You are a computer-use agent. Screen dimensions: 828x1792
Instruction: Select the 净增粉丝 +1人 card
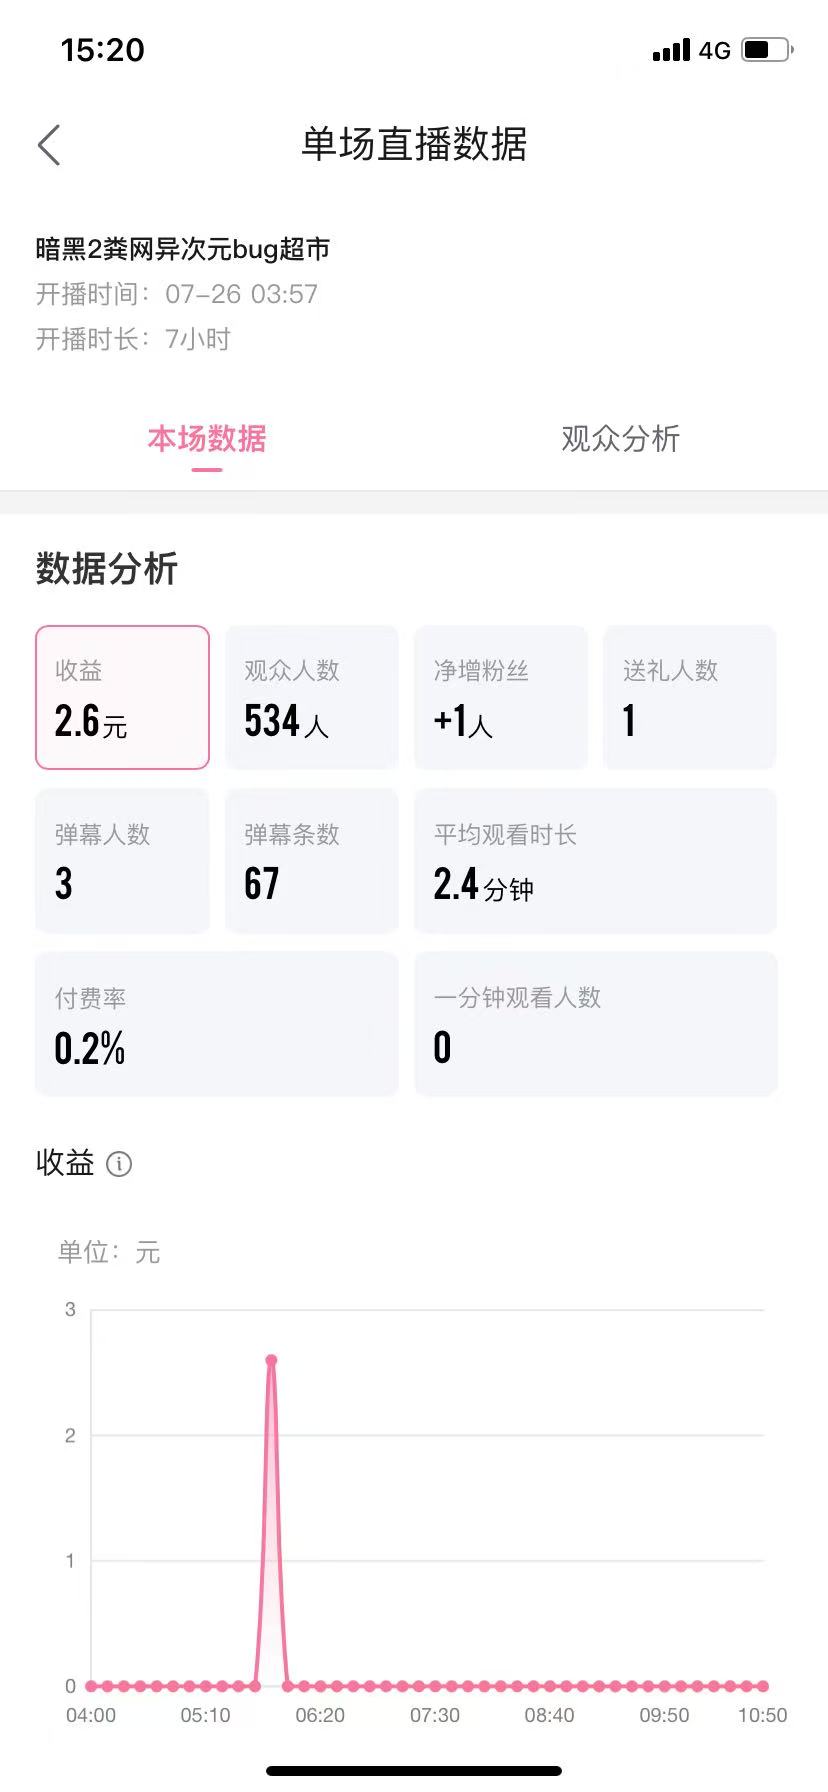pos(501,698)
